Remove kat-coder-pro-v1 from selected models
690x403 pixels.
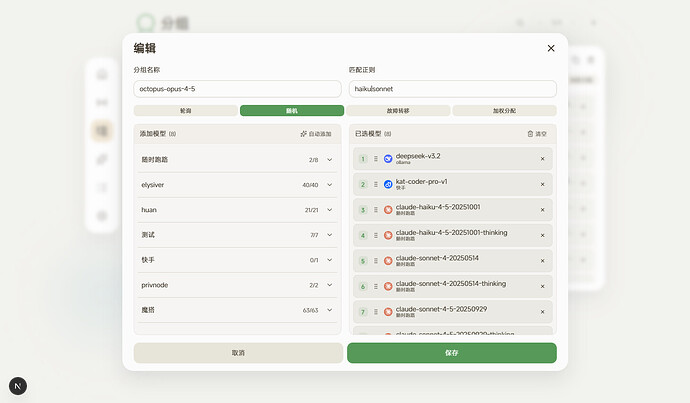[x=542, y=184]
